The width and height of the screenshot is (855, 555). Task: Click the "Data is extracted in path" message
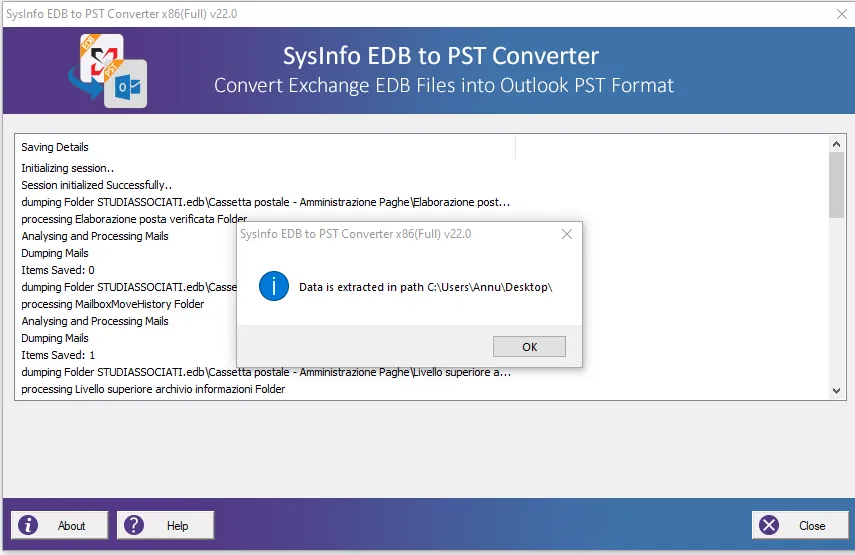(x=426, y=287)
